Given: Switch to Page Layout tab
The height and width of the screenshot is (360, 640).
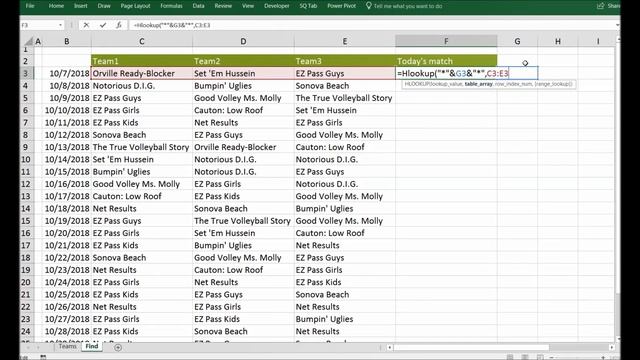Looking at the screenshot, I should pos(135,6).
